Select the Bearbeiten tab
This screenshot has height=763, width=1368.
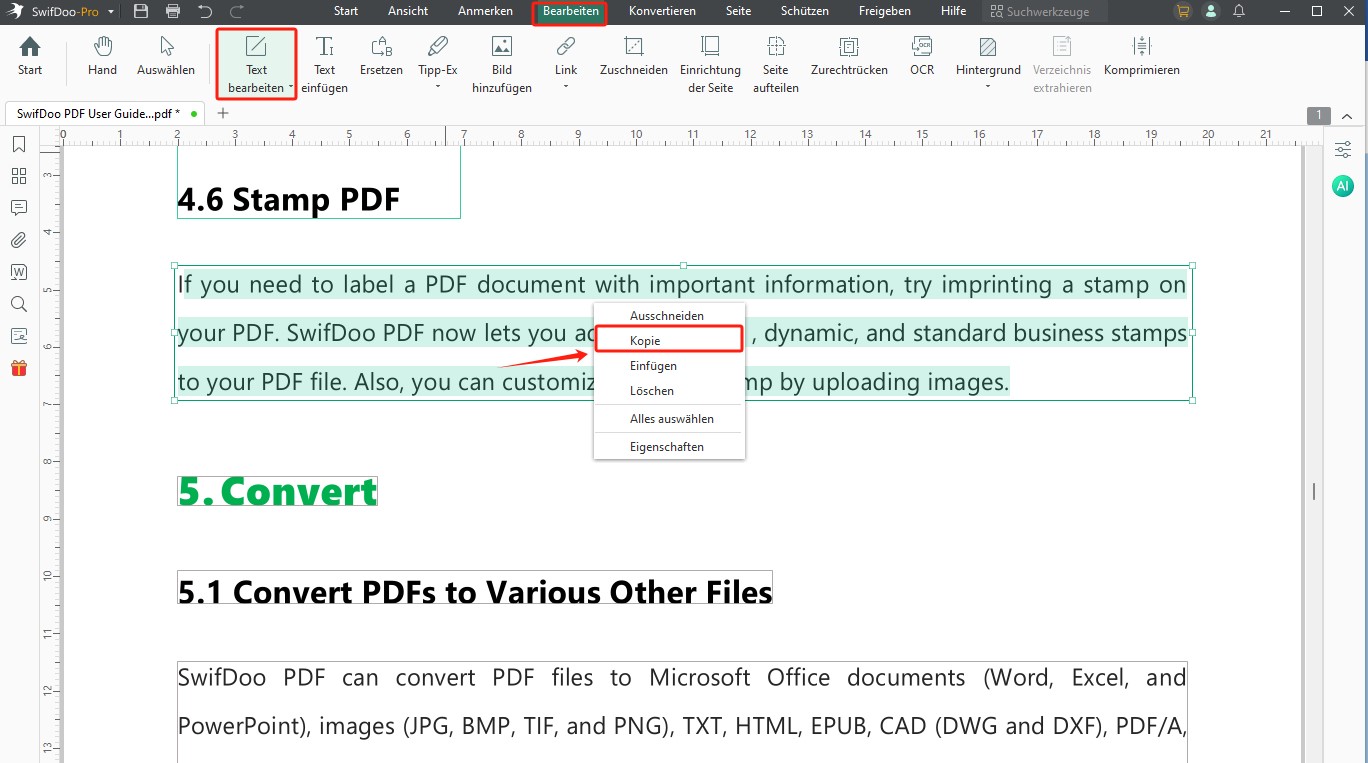tap(571, 11)
